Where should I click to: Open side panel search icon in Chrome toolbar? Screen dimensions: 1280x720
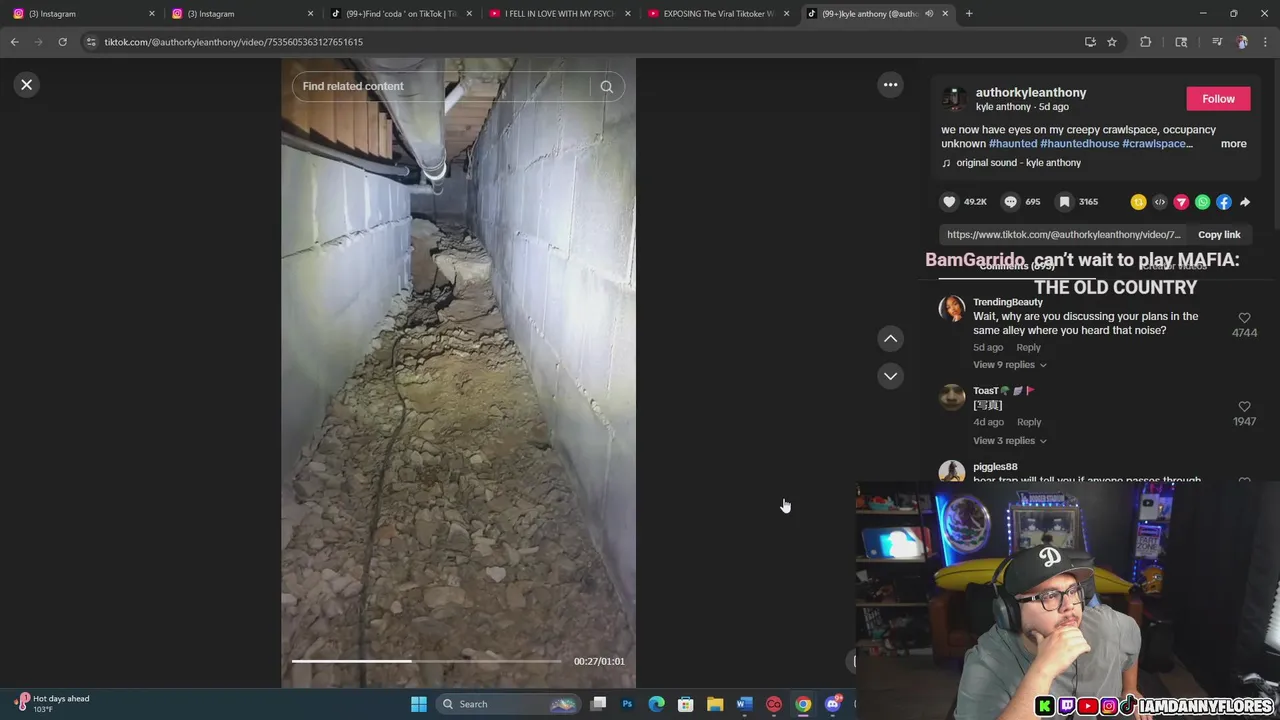(1181, 42)
